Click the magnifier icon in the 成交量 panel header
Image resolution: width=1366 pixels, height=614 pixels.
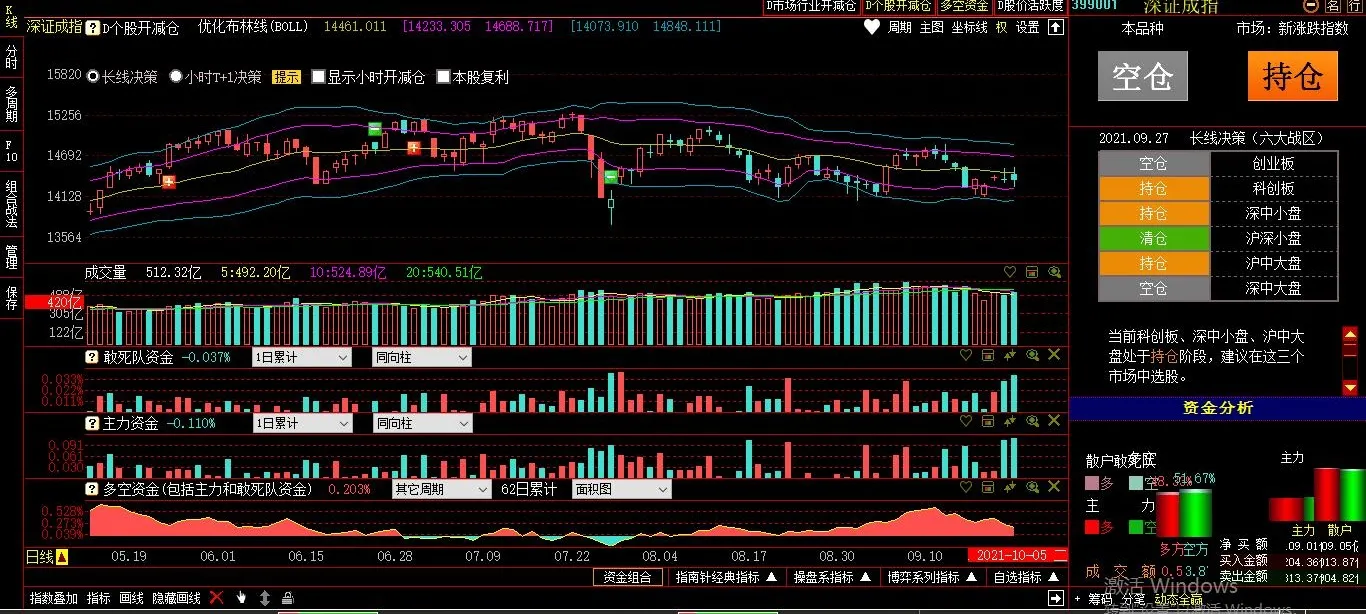(x=1055, y=272)
